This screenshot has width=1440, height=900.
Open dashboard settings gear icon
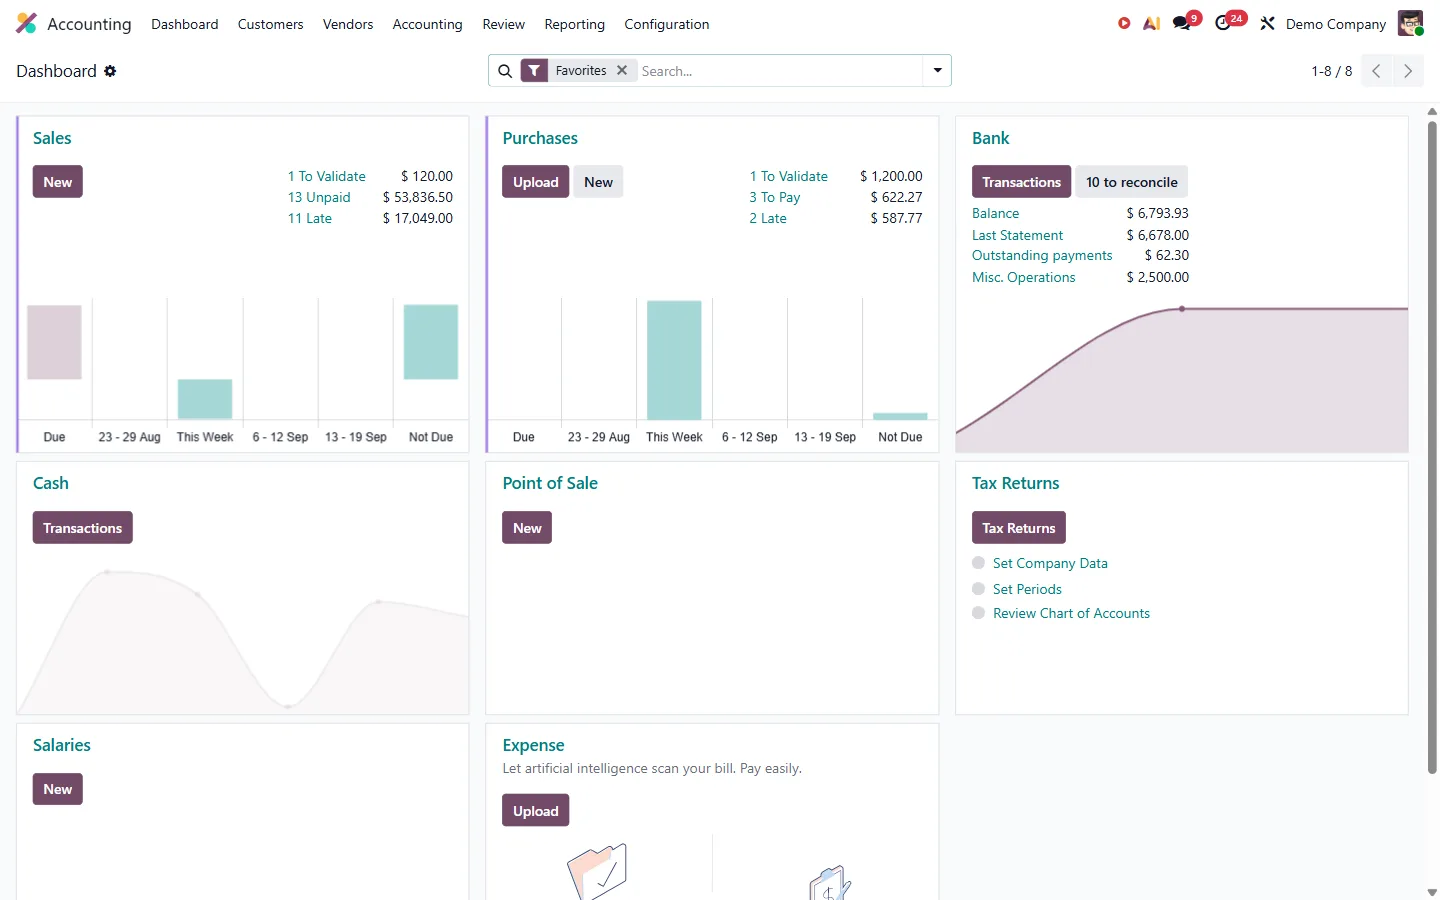[110, 71]
